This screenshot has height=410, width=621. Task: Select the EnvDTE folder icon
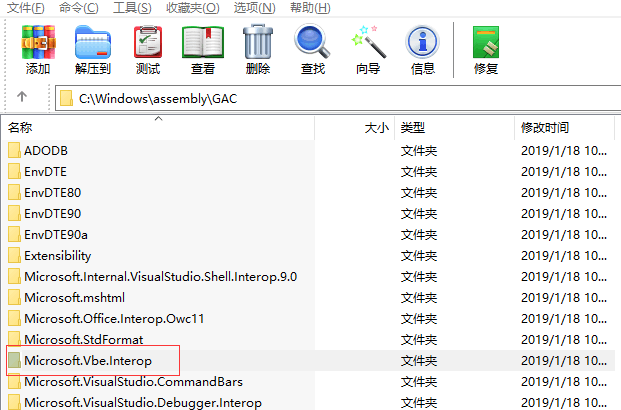pyautogui.click(x=14, y=172)
